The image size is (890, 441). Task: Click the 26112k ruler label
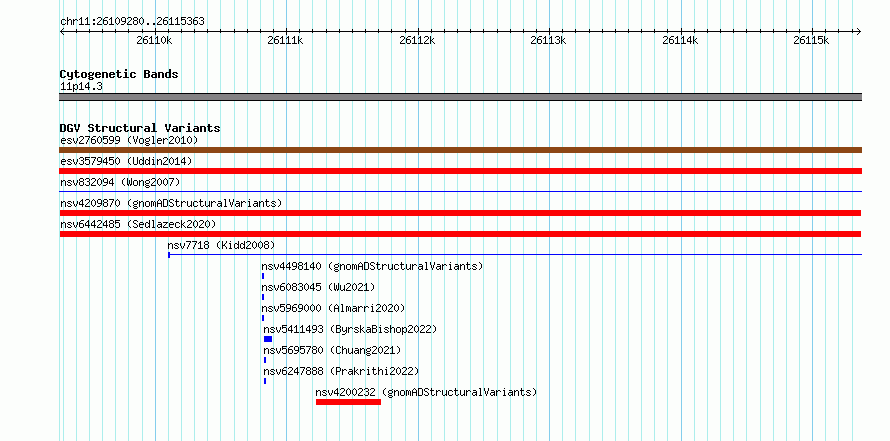(x=417, y=40)
